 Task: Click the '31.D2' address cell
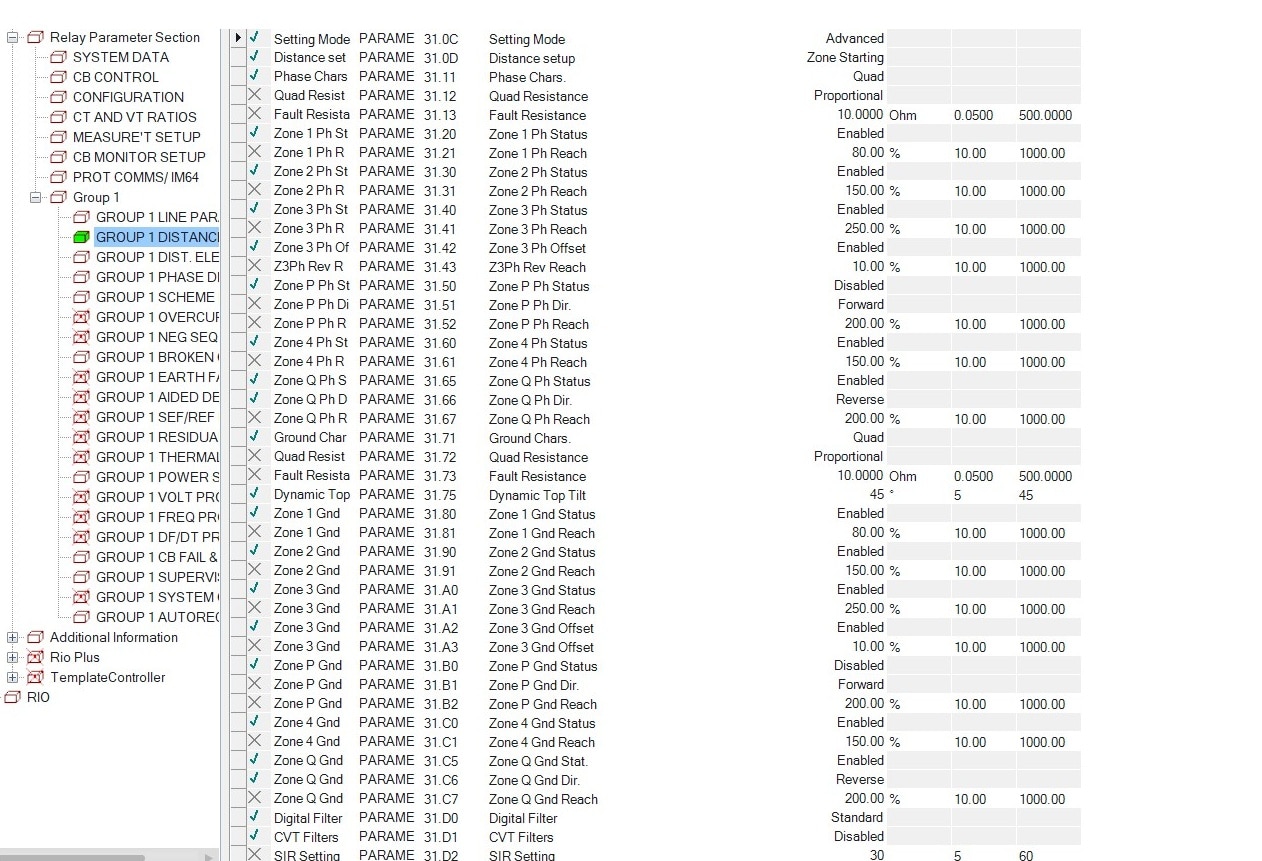coord(441,855)
